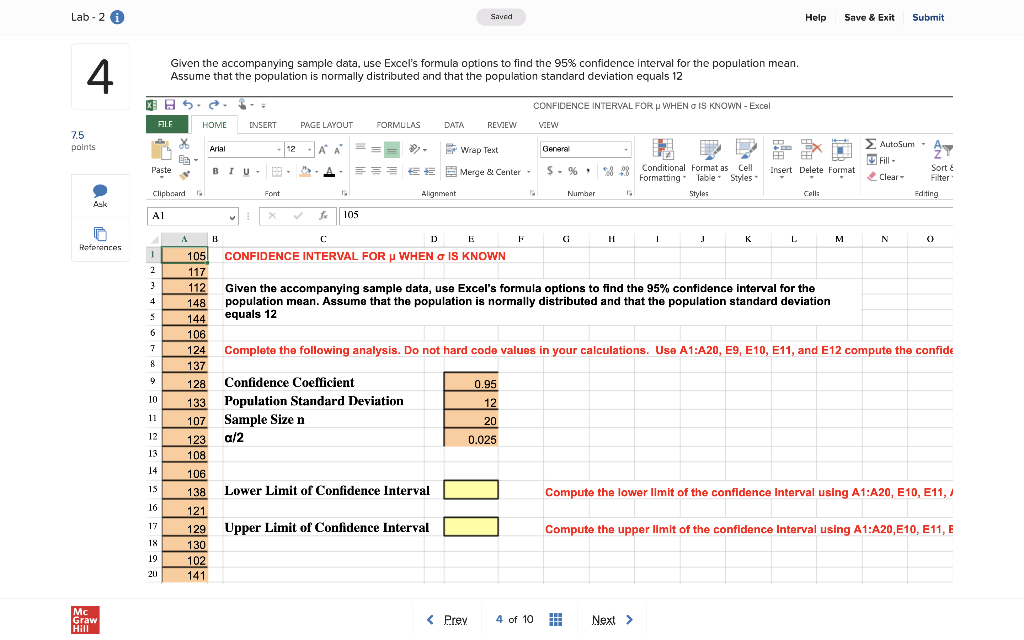Go to Next question
The height and width of the screenshot is (640, 1024).
tap(612, 620)
